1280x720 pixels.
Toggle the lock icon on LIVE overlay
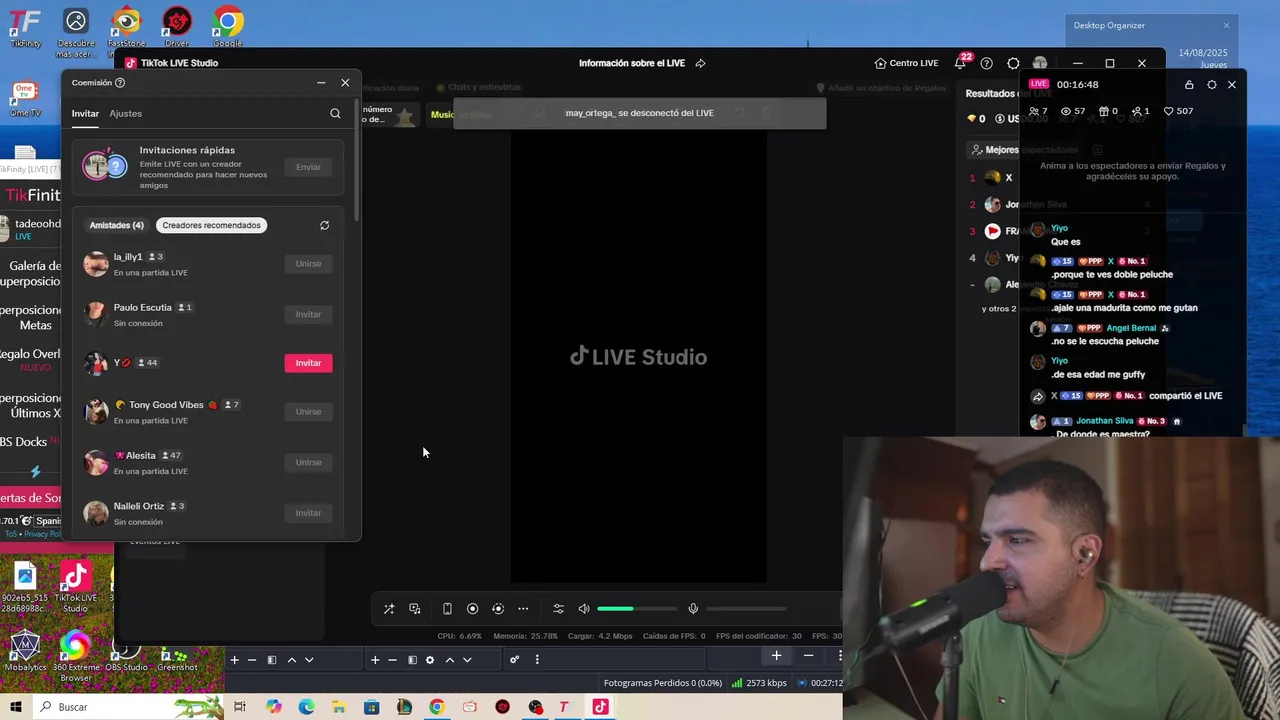pyautogui.click(x=1189, y=85)
